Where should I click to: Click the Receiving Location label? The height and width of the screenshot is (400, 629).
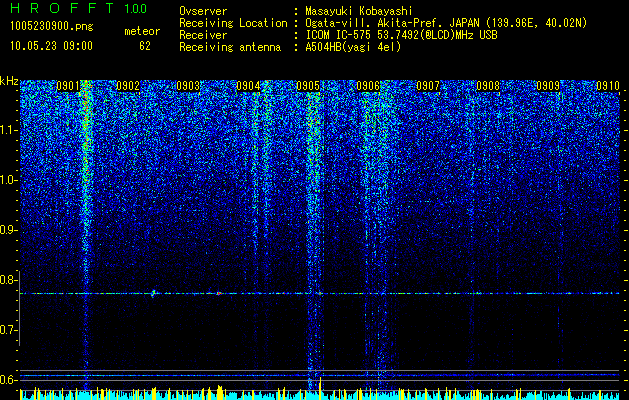[233, 23]
